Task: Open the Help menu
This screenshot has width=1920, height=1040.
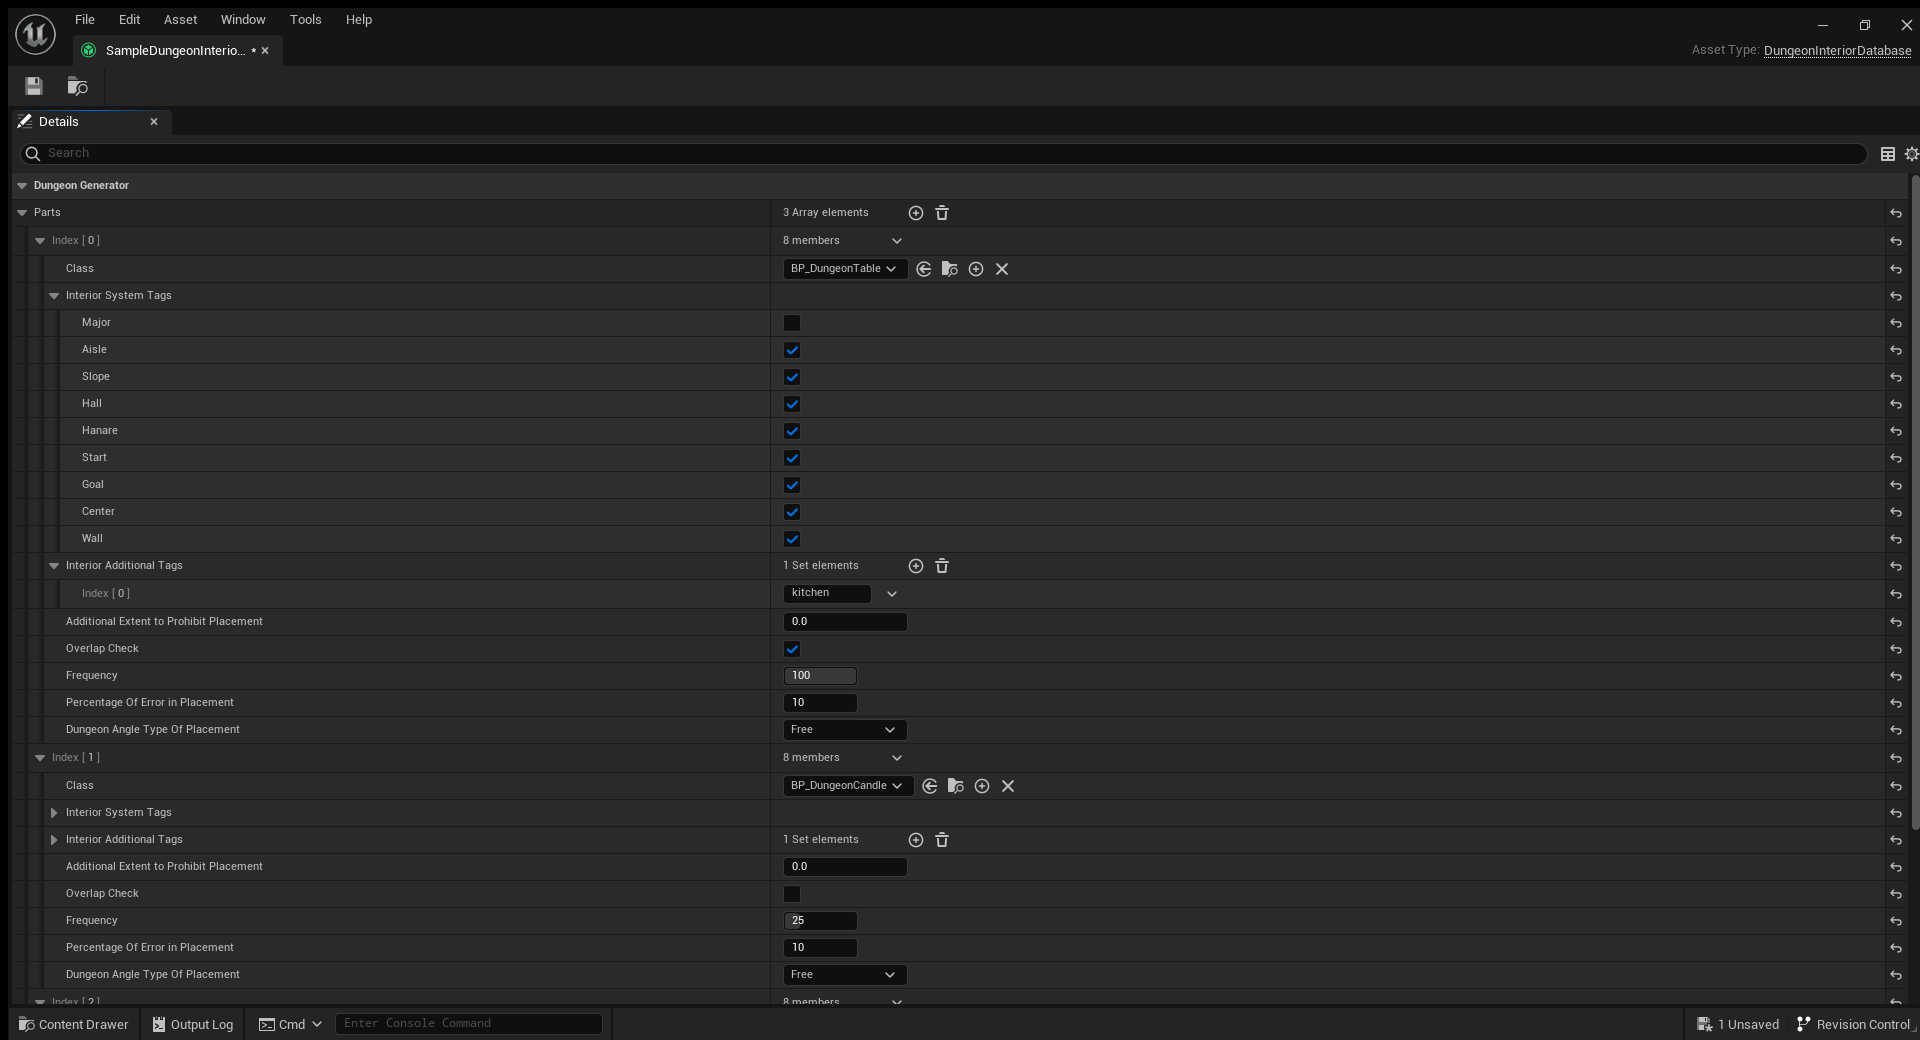Action: [x=359, y=20]
